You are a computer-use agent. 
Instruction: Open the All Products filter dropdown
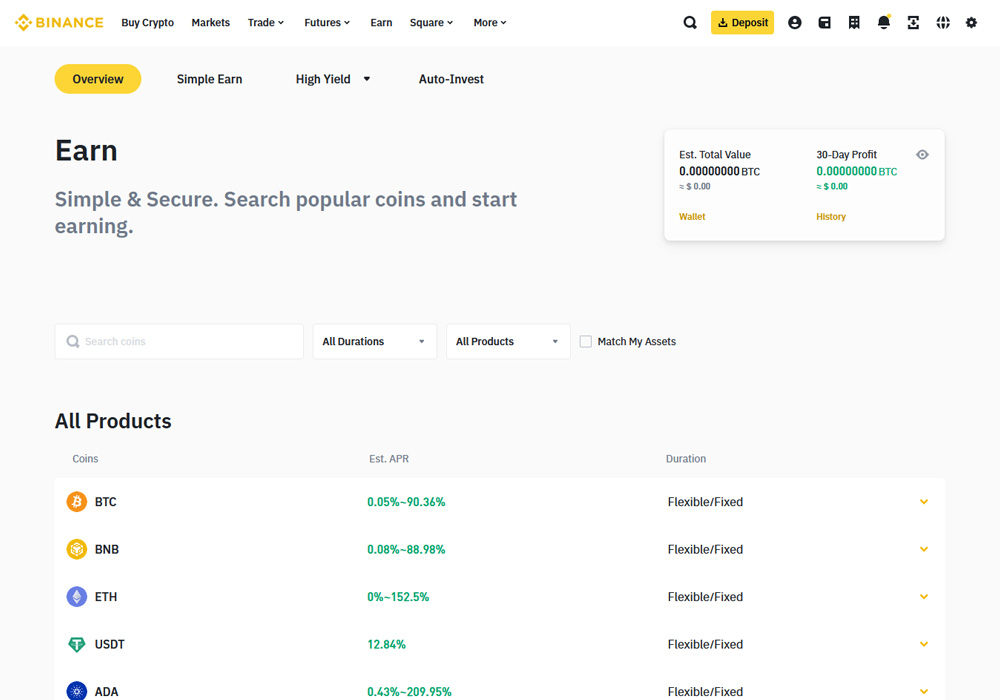point(508,342)
